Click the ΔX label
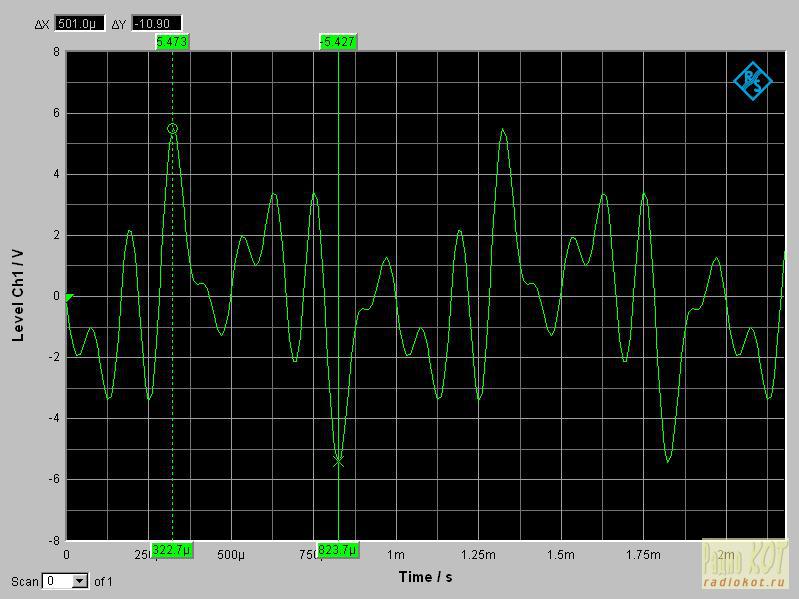Image resolution: width=799 pixels, height=599 pixels. pyautogui.click(x=42, y=24)
